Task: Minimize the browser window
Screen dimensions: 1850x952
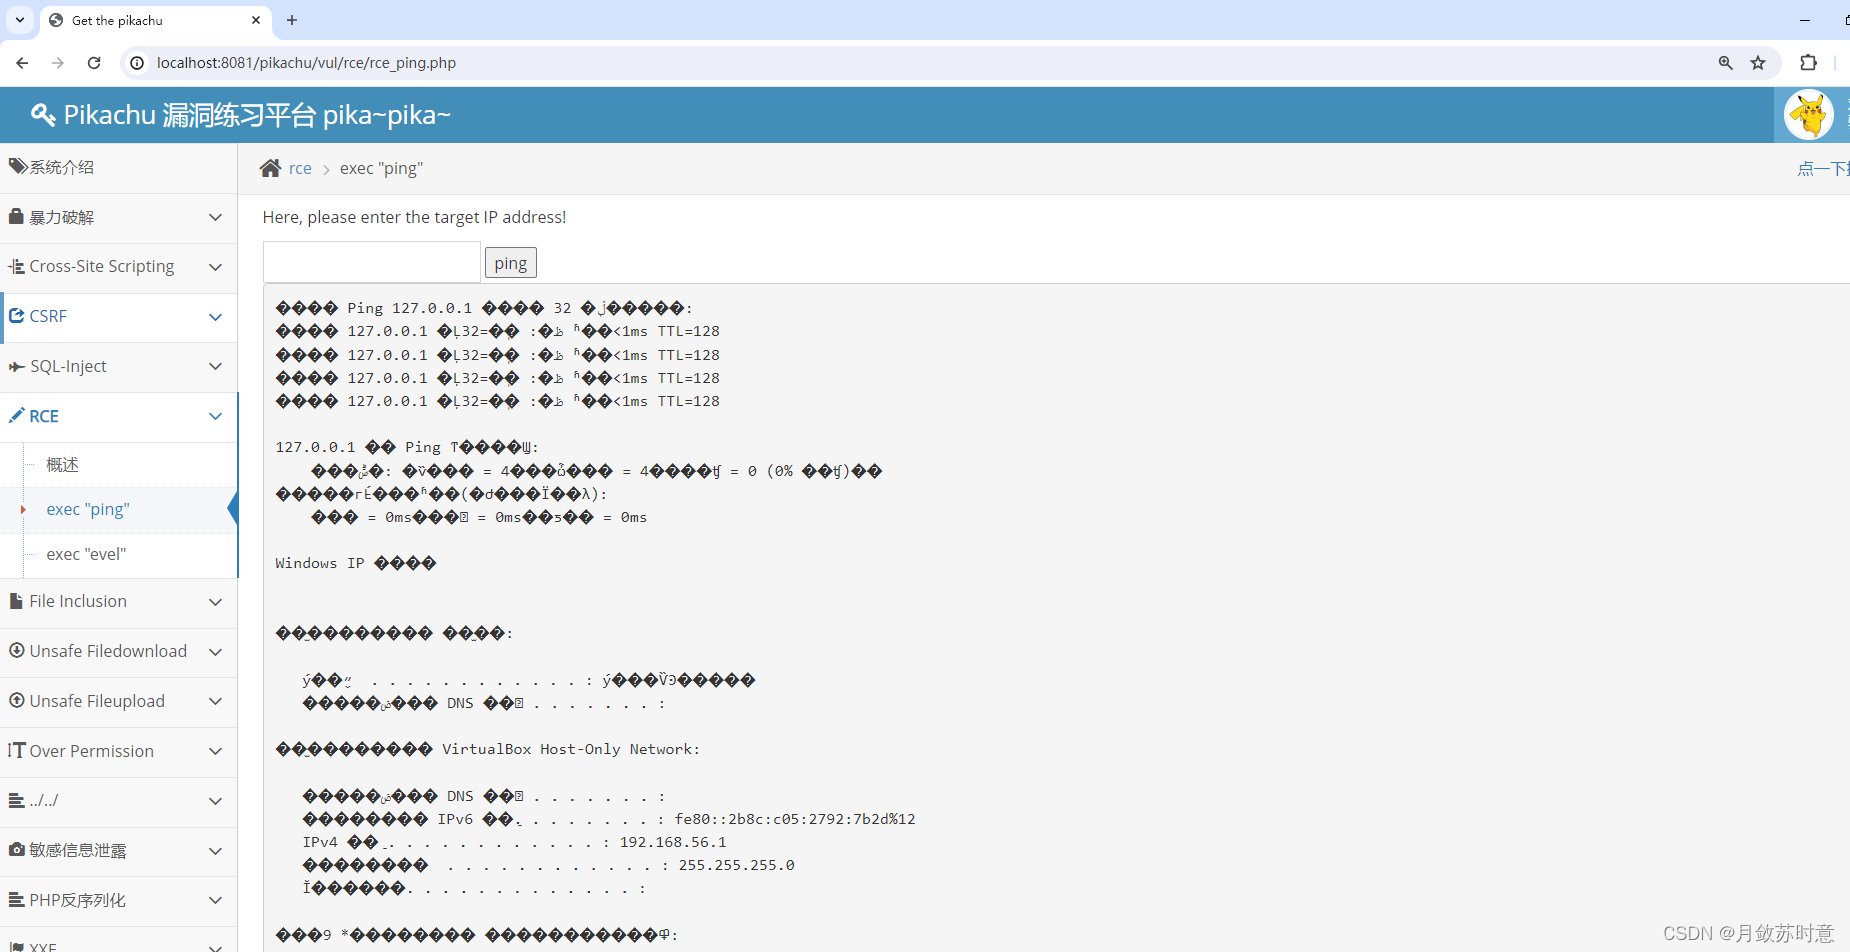Action: pyautogui.click(x=1805, y=20)
